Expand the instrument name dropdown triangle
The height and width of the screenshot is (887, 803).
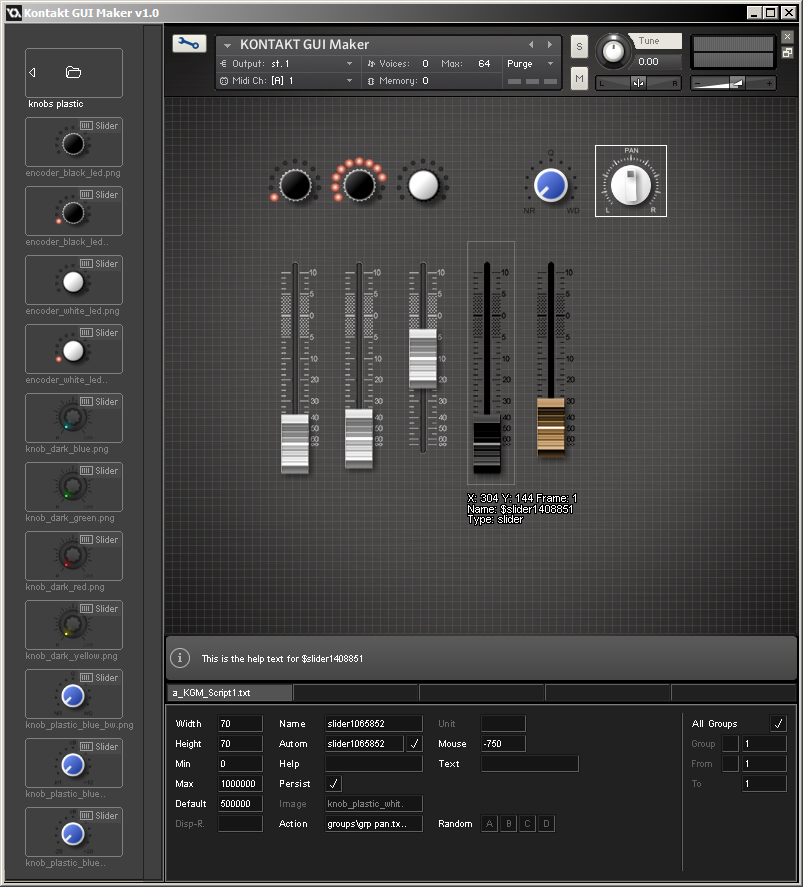(x=227, y=45)
